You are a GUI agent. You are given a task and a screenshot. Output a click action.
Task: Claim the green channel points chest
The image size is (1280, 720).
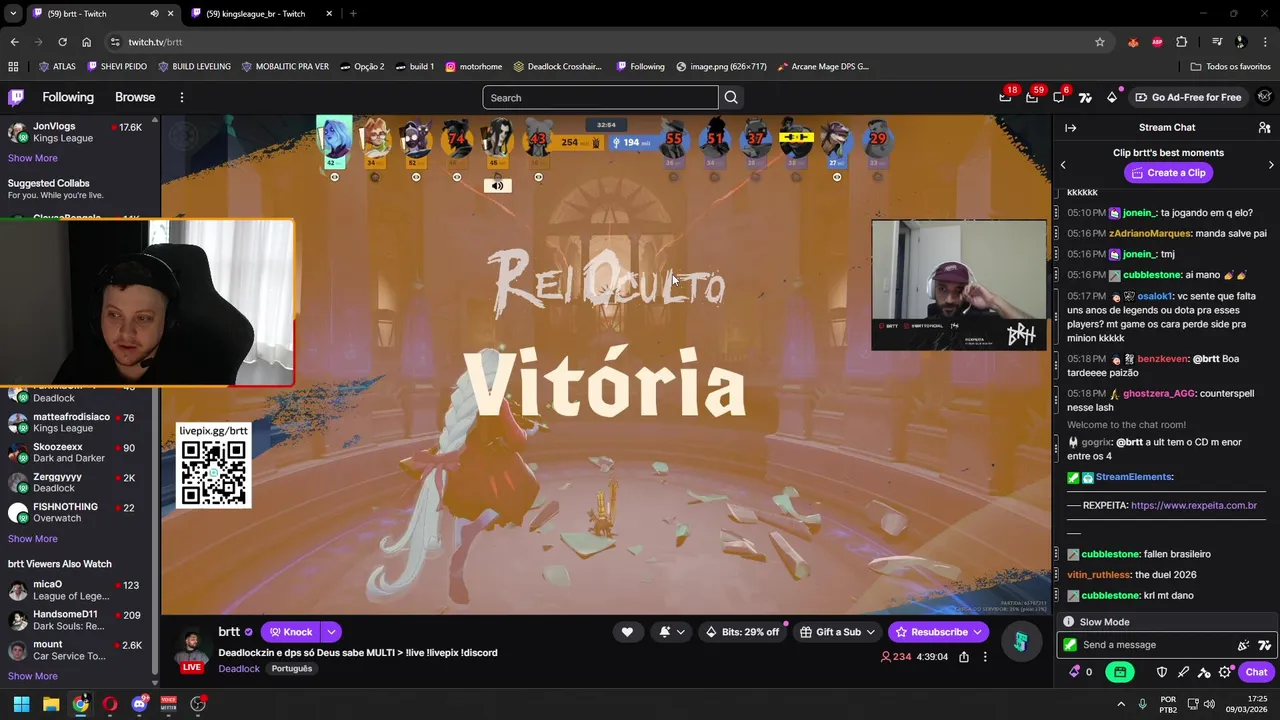point(1120,672)
